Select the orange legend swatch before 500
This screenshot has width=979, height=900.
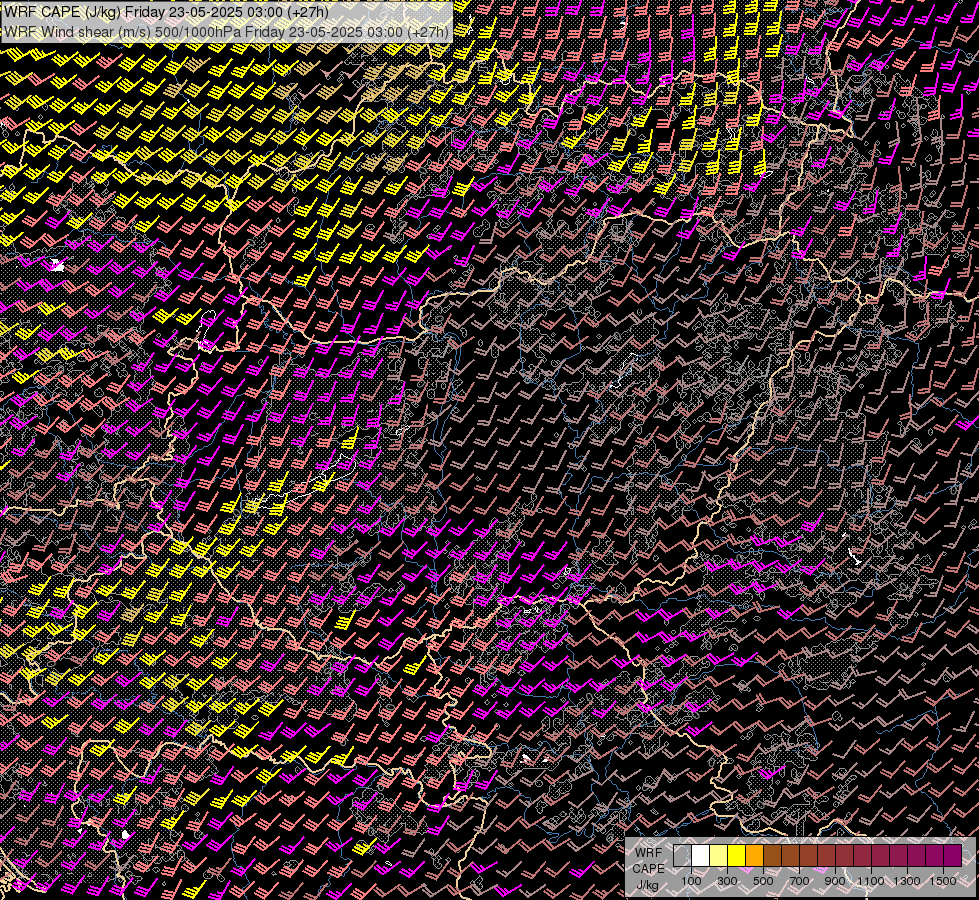(754, 856)
